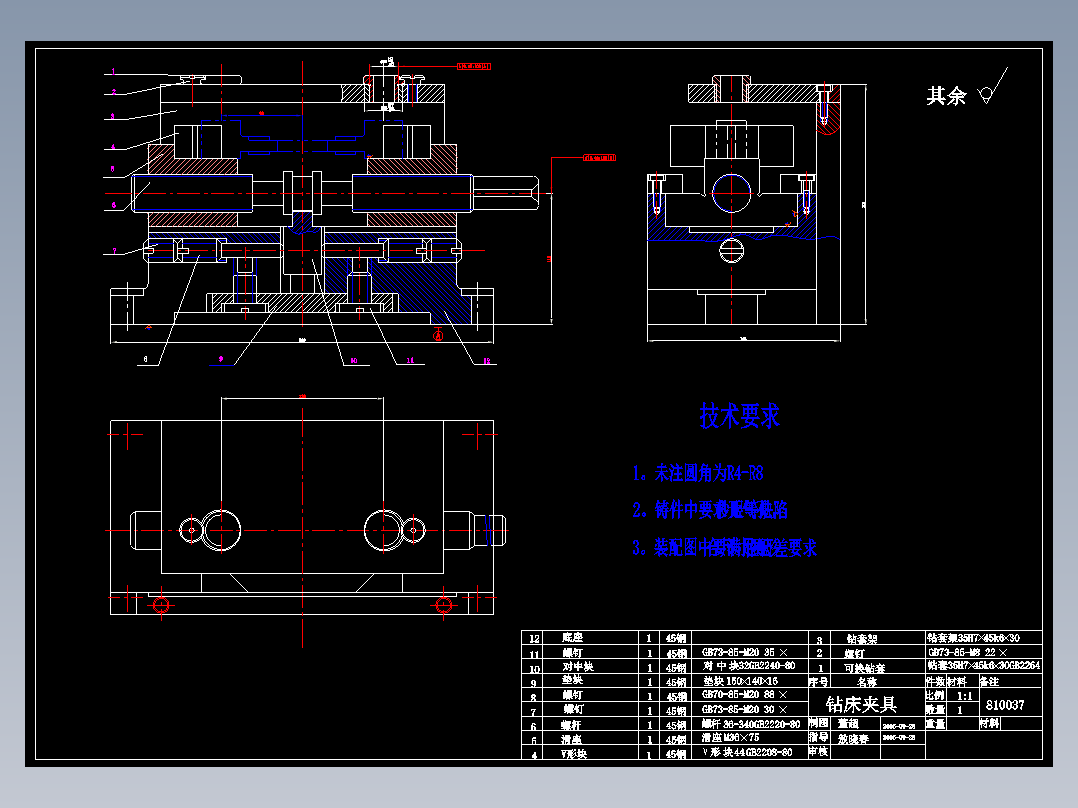Click the 技术要求 heading
Viewport: 1078px width, 808px height.
[x=740, y=412]
